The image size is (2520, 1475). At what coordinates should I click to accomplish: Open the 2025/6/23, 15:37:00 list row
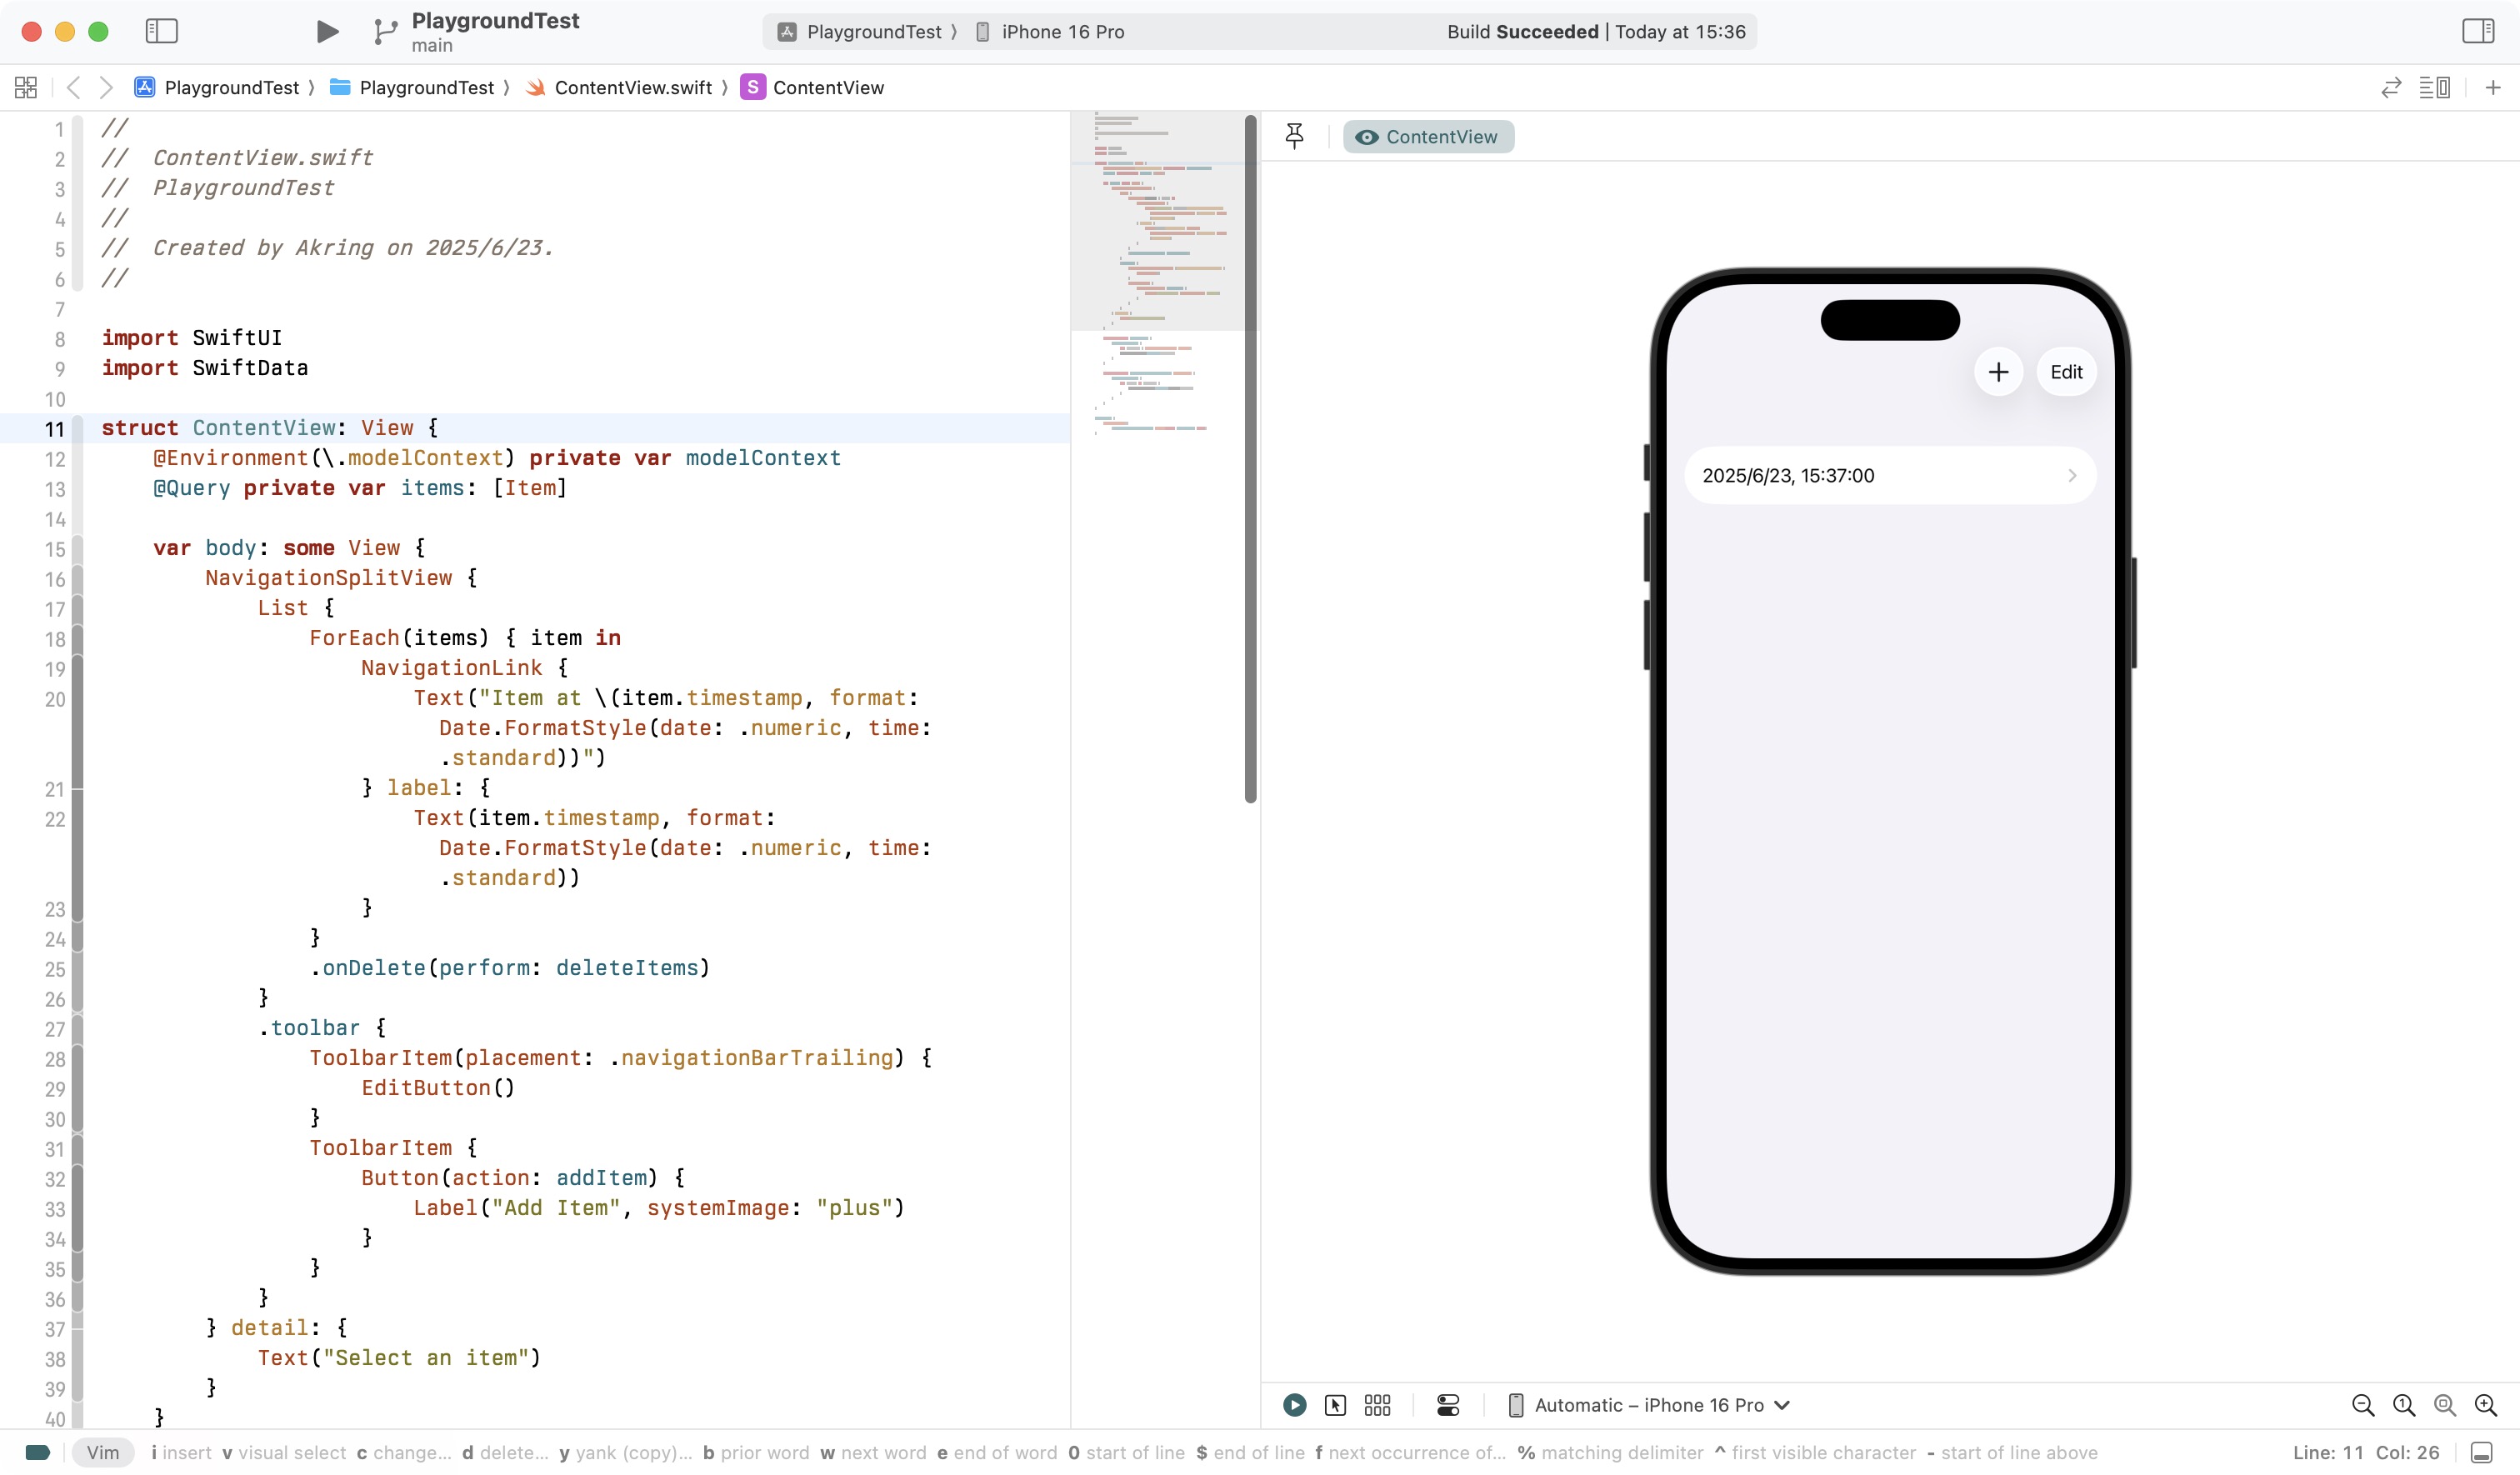click(x=1890, y=476)
